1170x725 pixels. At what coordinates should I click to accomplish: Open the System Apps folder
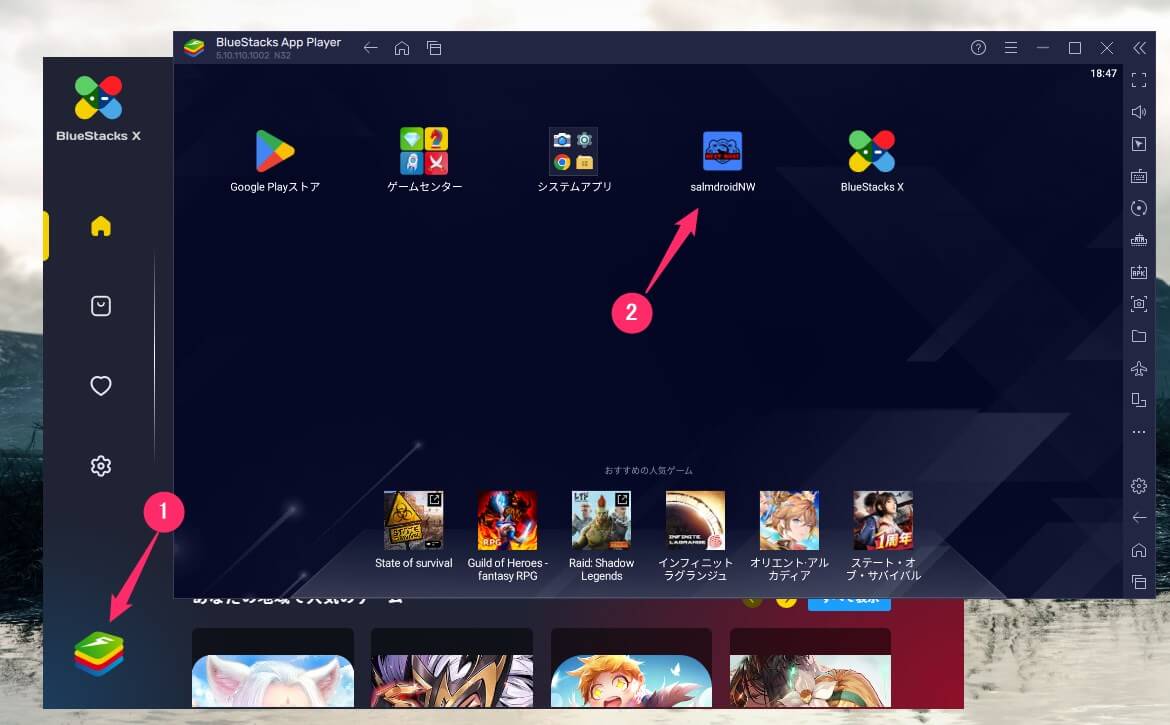point(573,152)
